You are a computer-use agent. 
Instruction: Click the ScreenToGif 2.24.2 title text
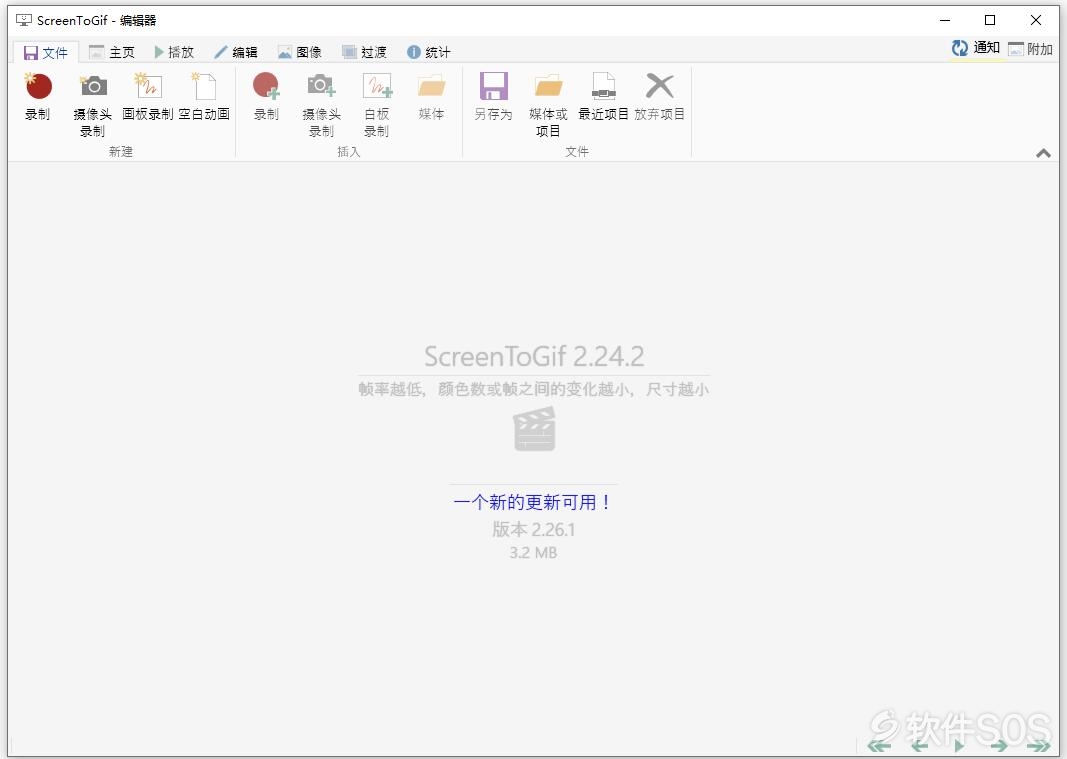pos(534,356)
